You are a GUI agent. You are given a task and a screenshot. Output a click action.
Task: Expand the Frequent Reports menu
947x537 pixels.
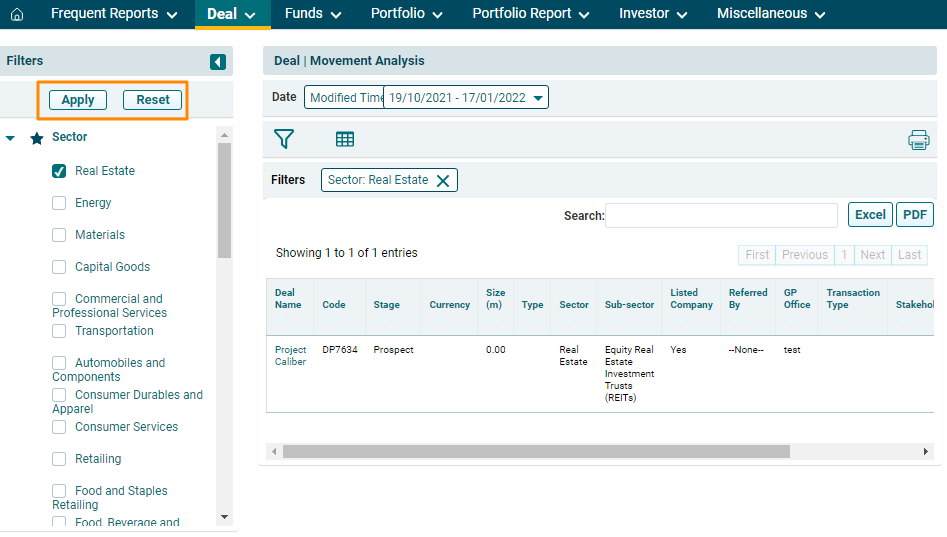click(x=114, y=14)
